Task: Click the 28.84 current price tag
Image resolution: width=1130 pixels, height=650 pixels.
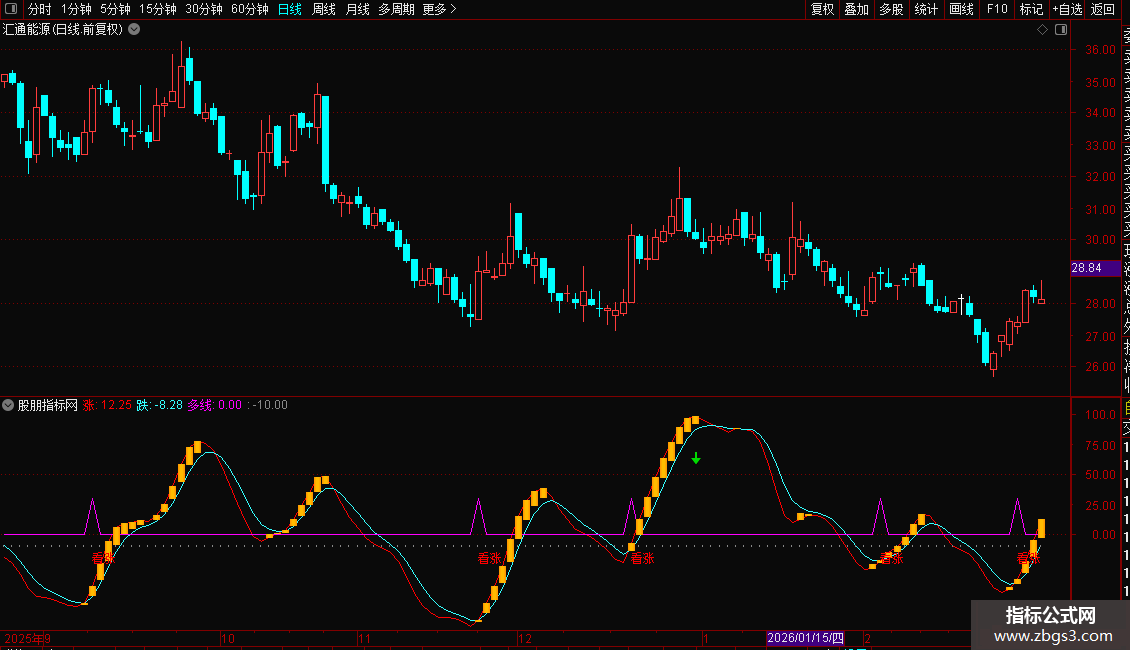Action: pyautogui.click(x=1095, y=268)
